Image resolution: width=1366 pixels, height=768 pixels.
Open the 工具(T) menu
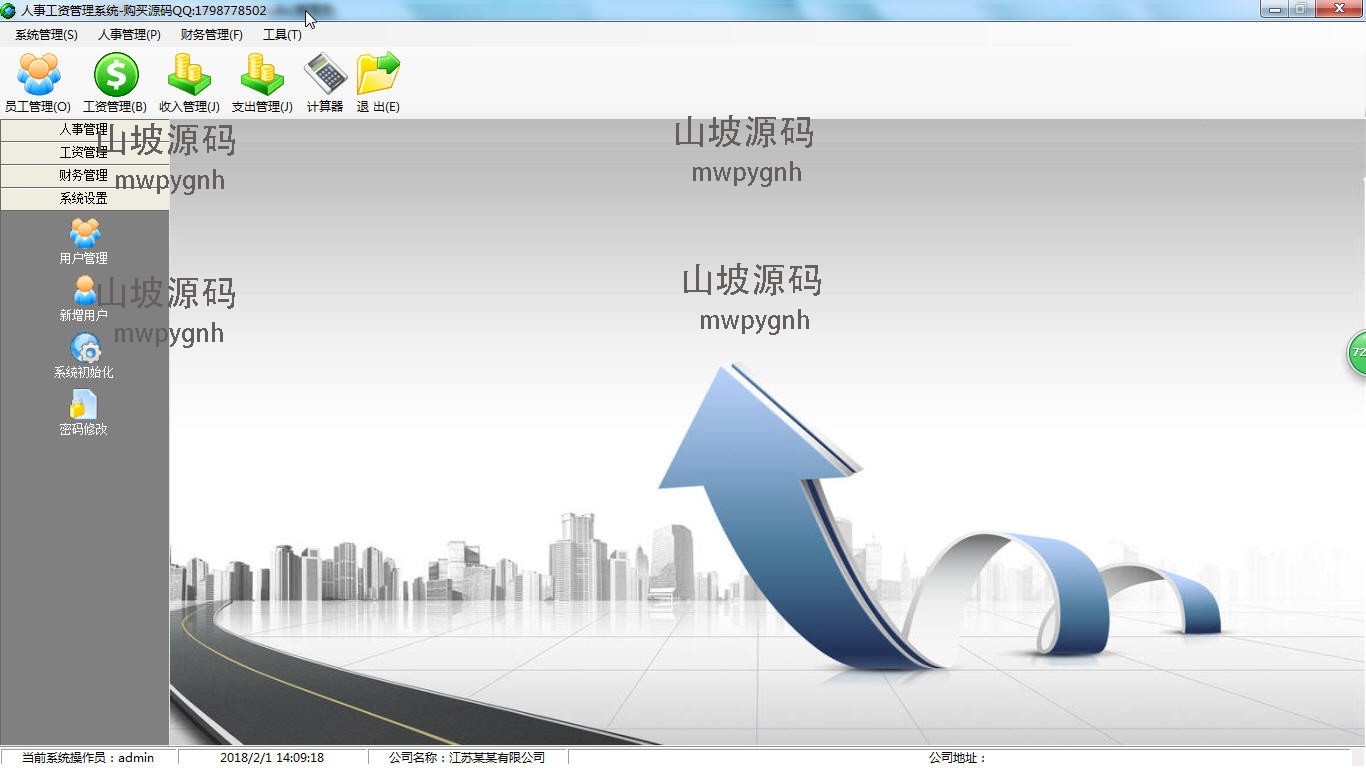pyautogui.click(x=282, y=35)
